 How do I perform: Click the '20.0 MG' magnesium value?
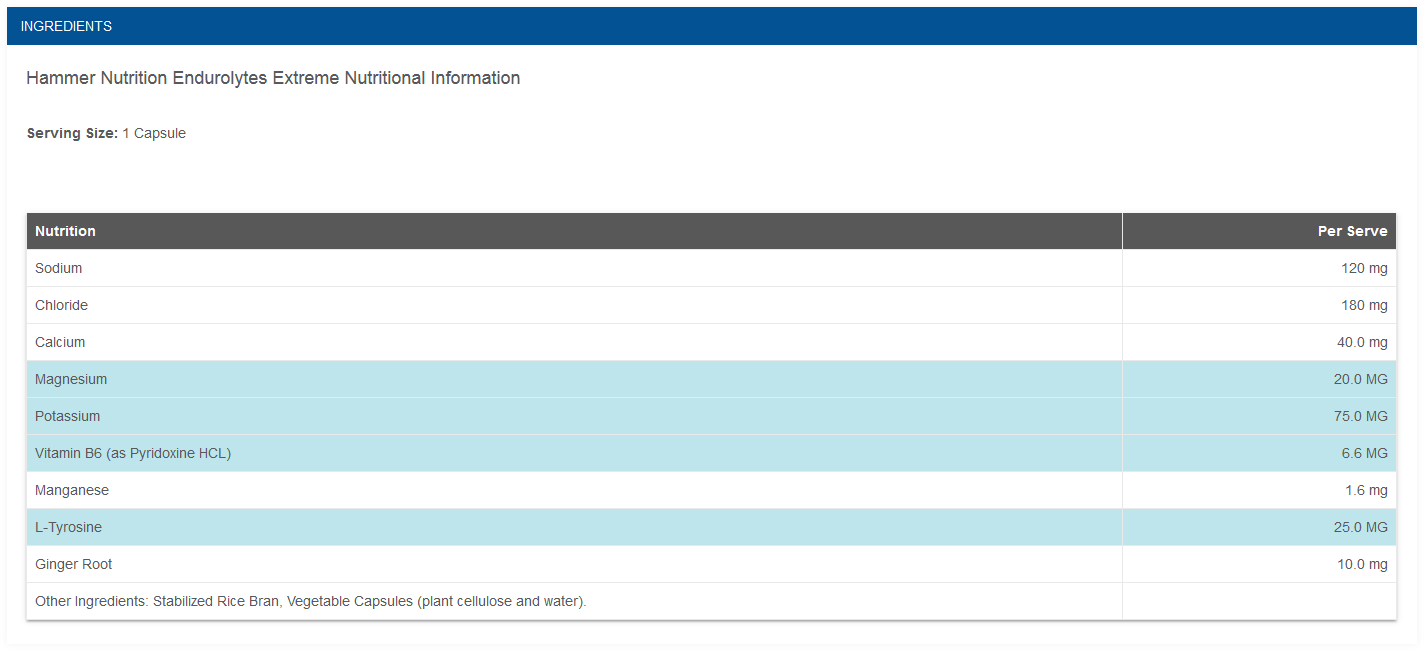click(1360, 379)
